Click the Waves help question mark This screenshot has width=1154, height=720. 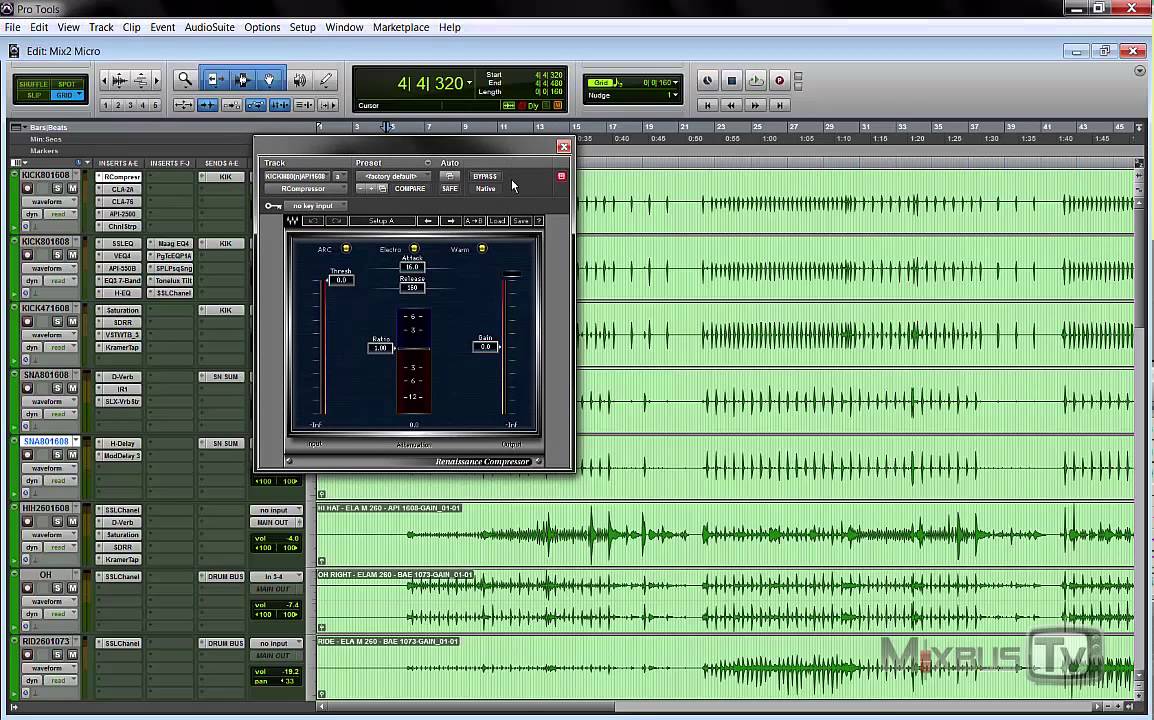click(x=539, y=221)
